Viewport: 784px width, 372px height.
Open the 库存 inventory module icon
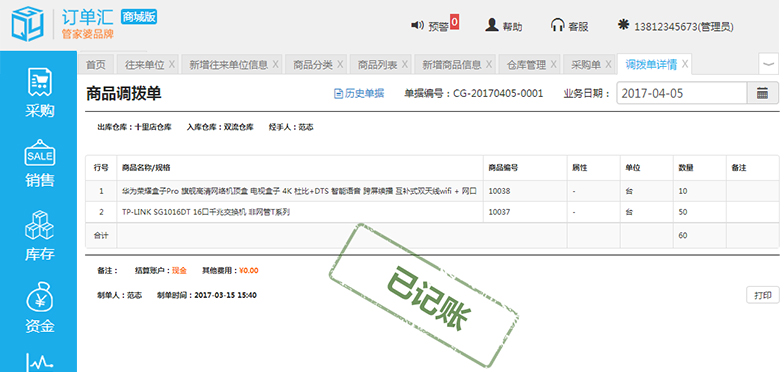point(40,236)
